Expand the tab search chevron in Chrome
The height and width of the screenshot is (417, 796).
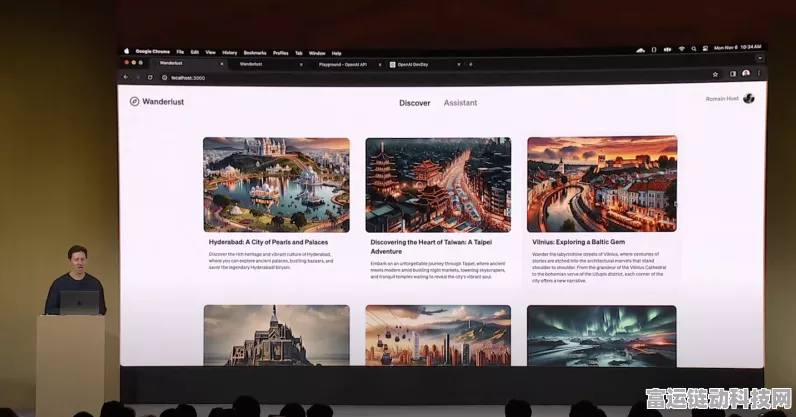(x=760, y=58)
